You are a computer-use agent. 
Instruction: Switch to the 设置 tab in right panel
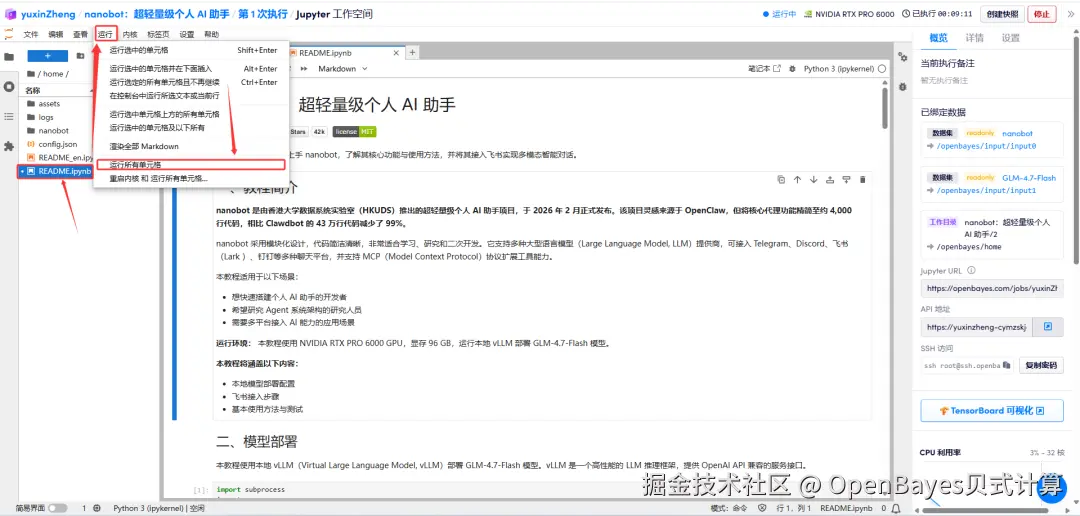pyautogui.click(x=1010, y=38)
